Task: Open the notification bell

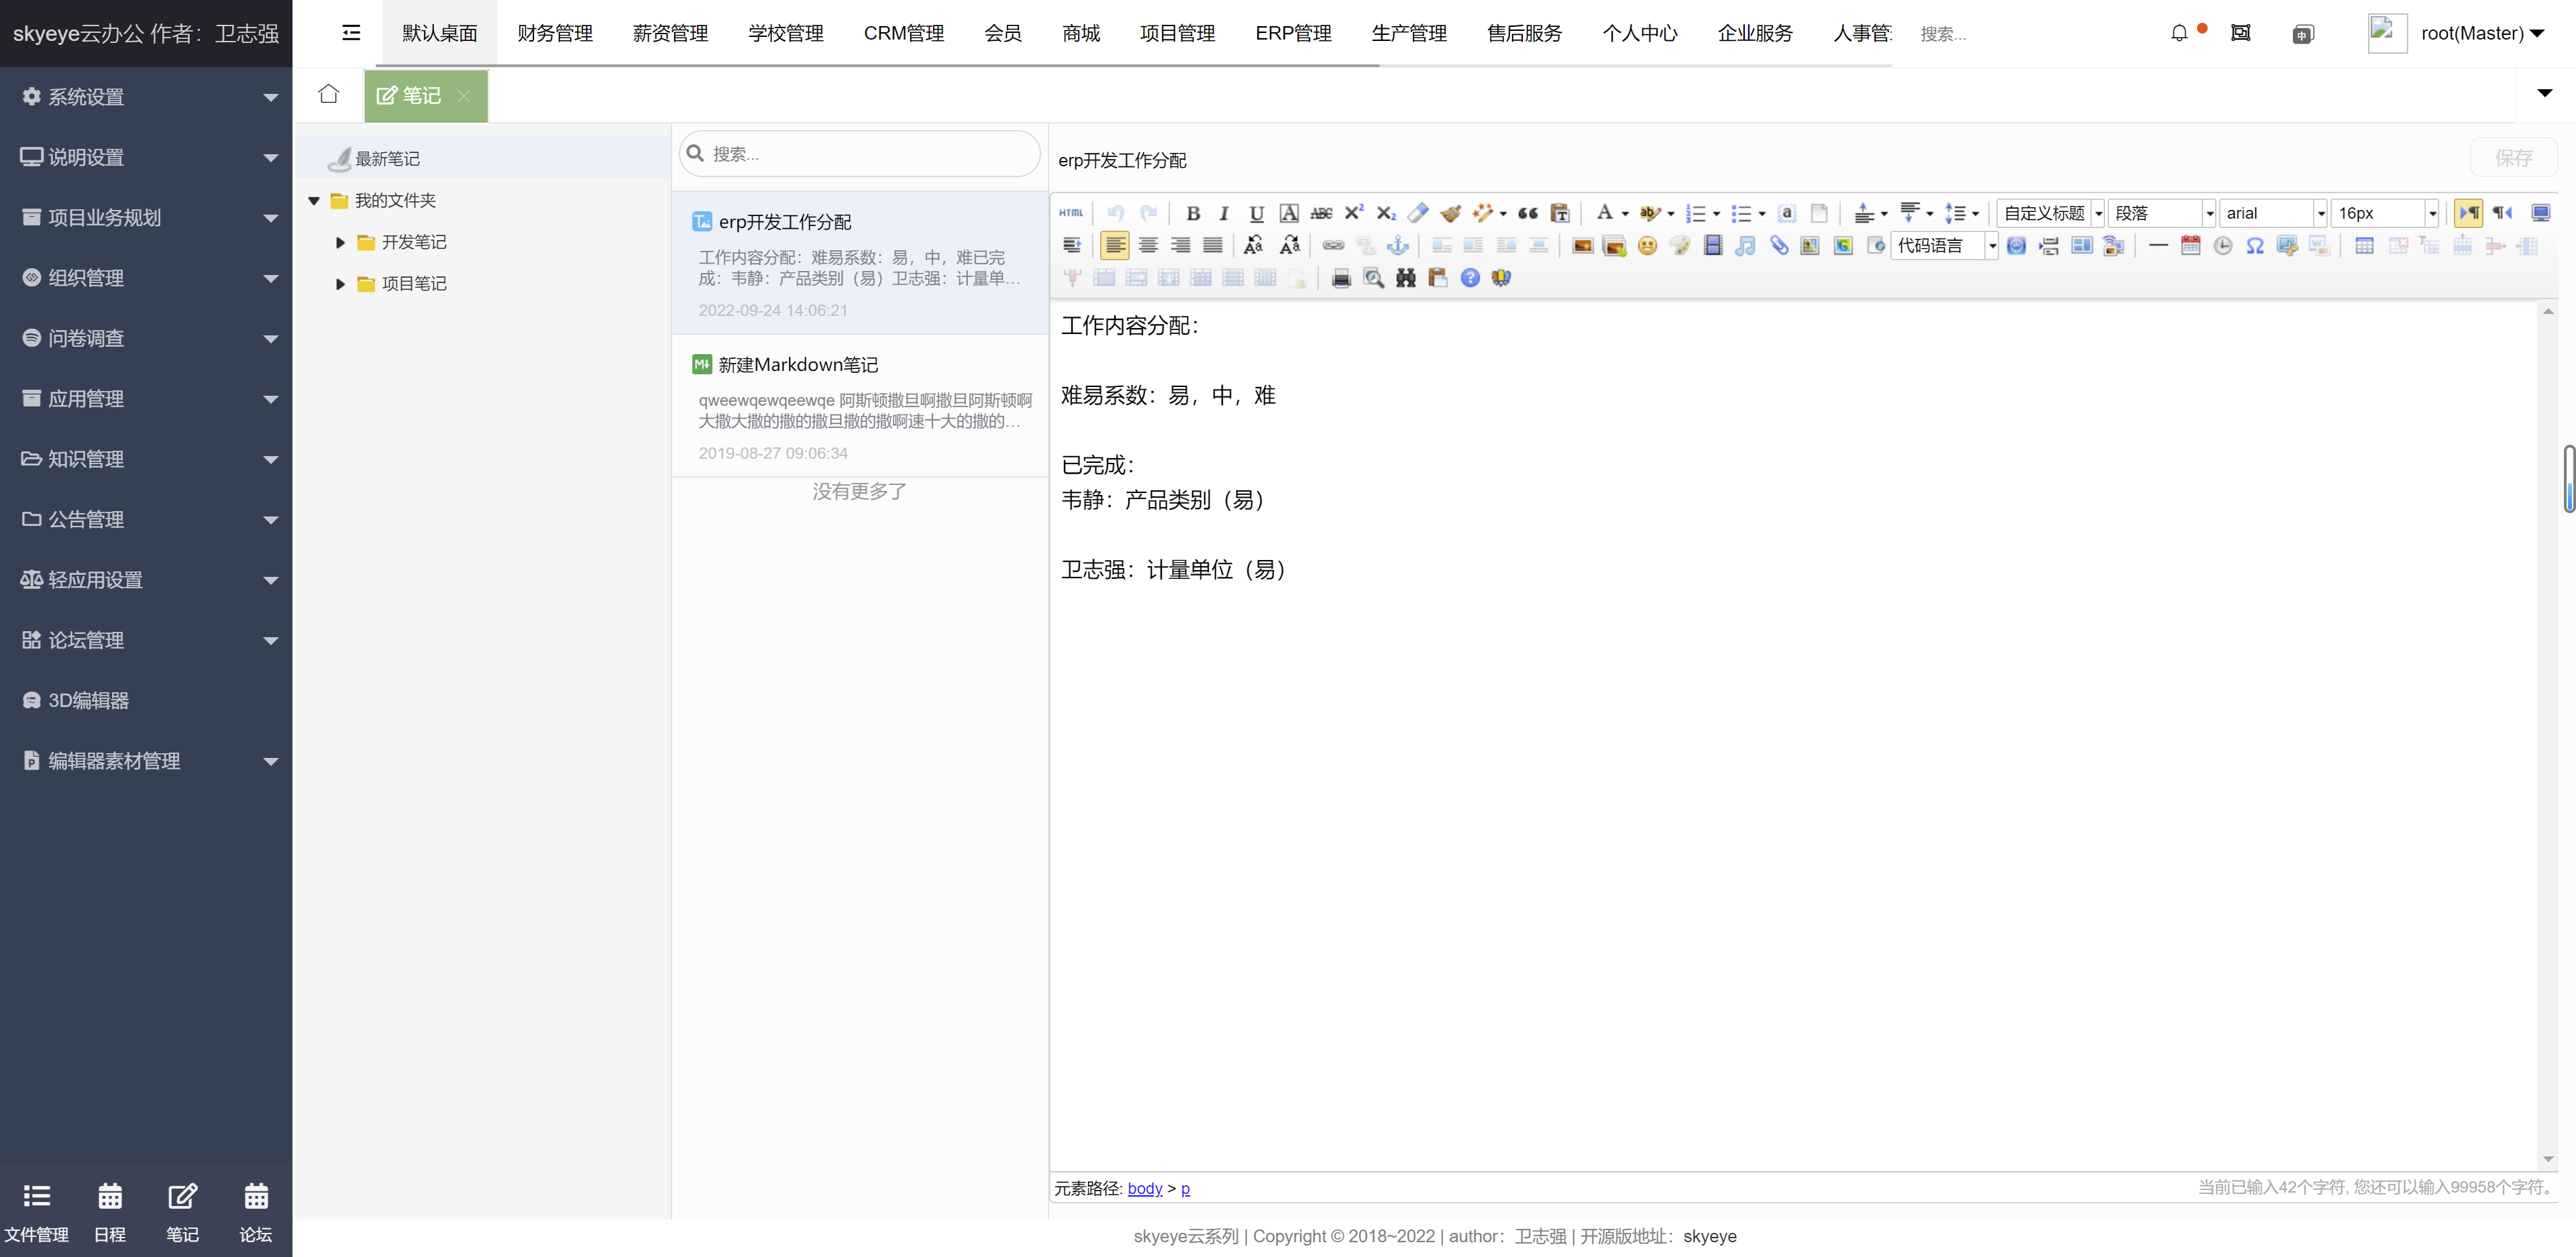Action: (2179, 33)
